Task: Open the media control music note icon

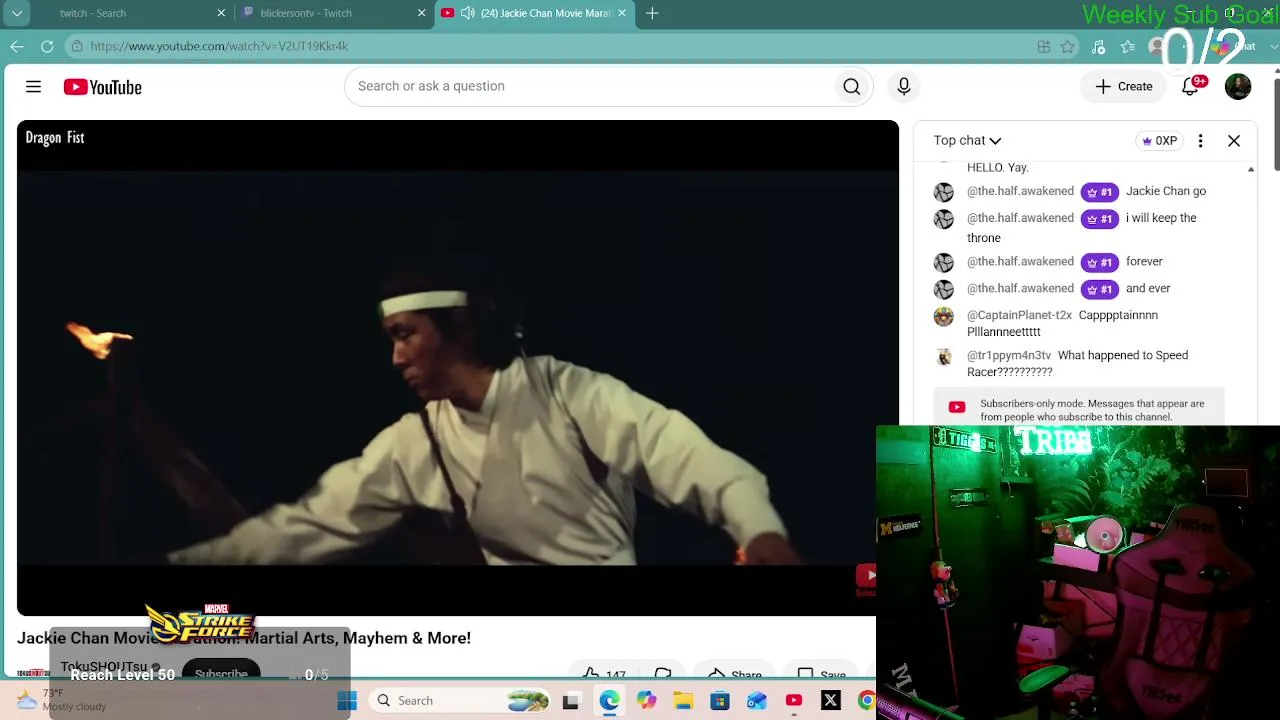Action: 1099,46
